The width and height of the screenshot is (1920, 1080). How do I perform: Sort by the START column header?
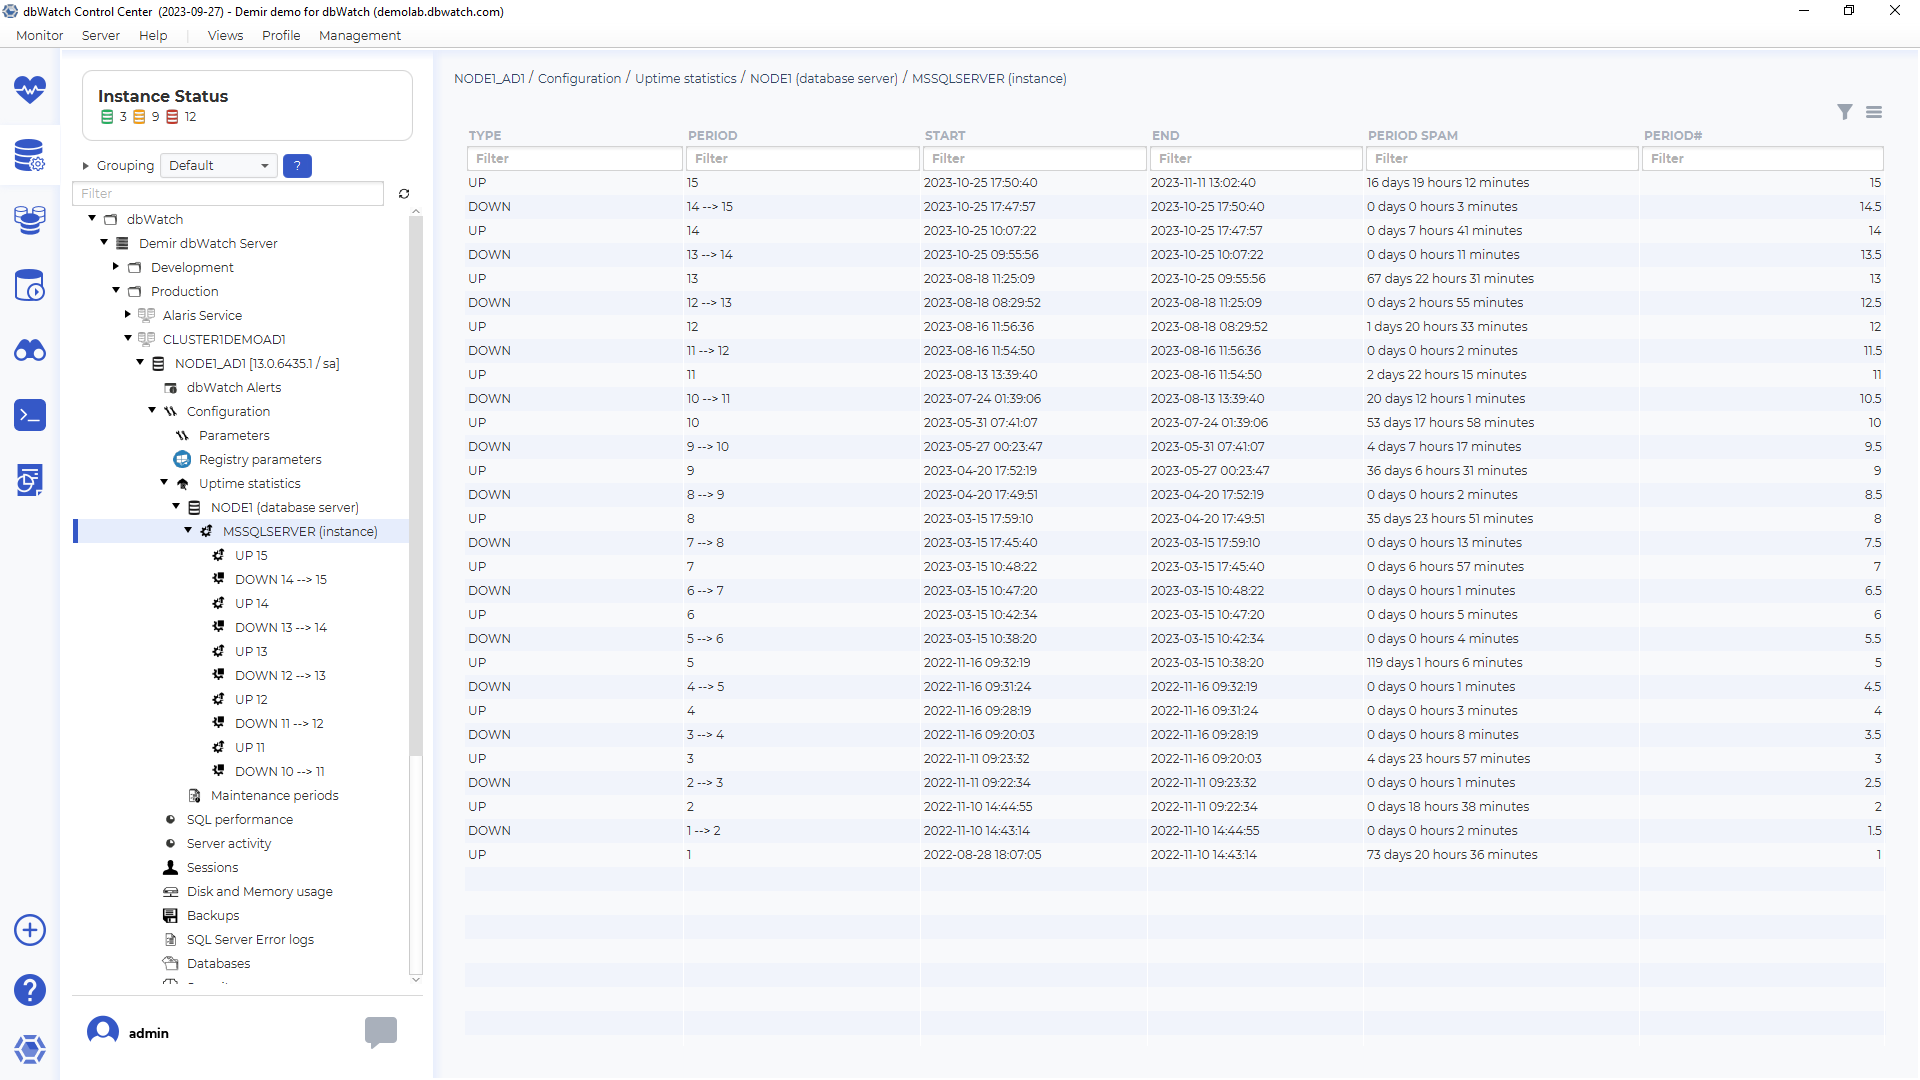pos(945,135)
